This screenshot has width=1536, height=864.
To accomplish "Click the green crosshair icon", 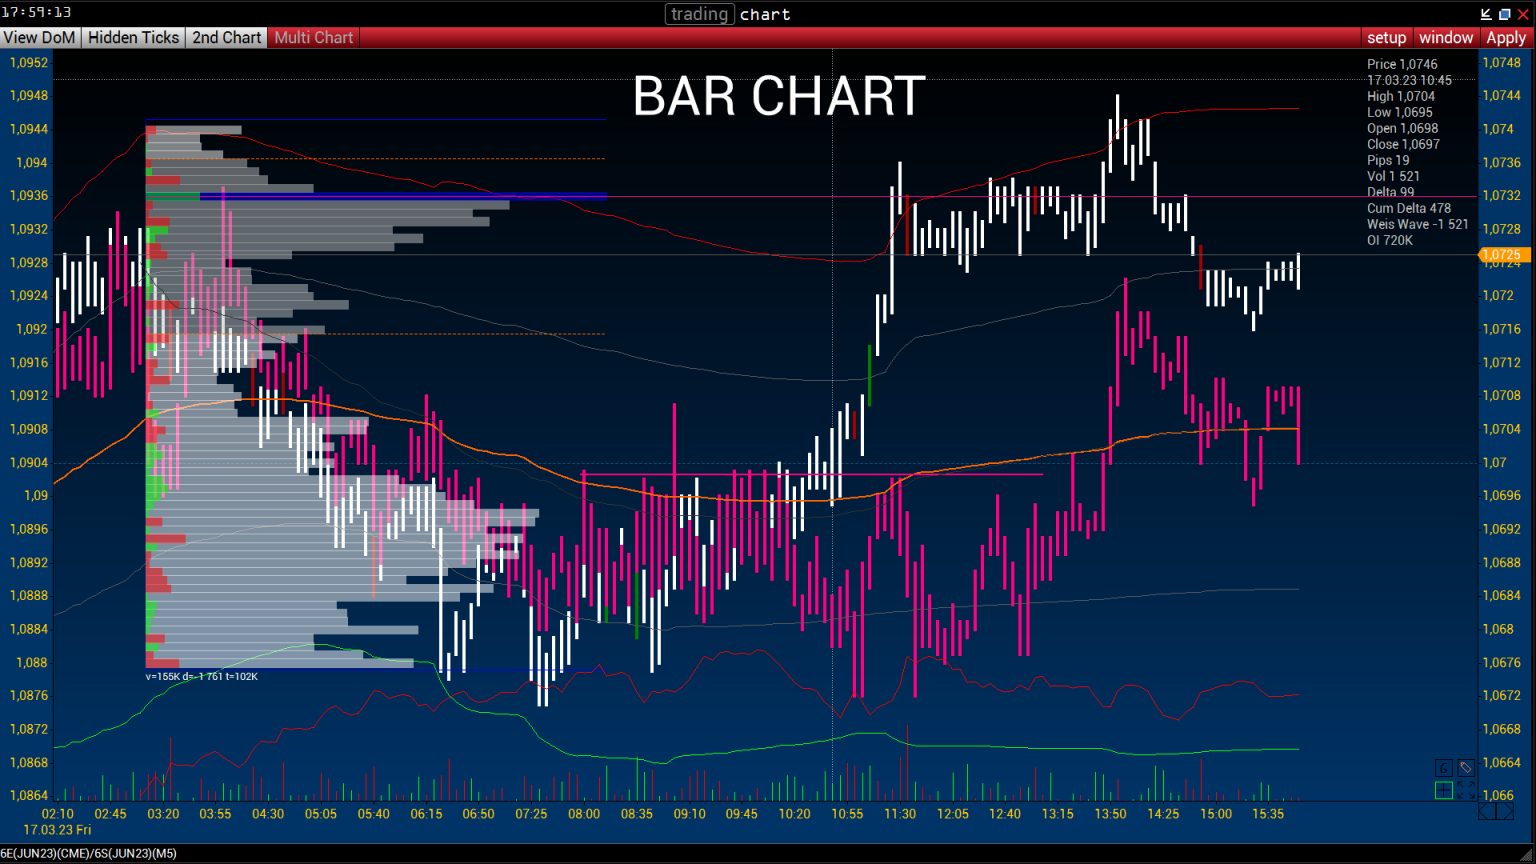I will (1443, 790).
